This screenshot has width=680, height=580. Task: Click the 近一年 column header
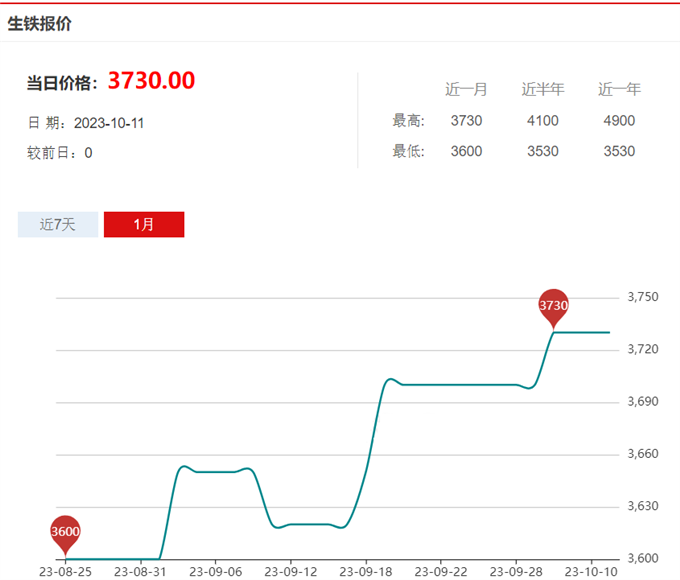[619, 89]
